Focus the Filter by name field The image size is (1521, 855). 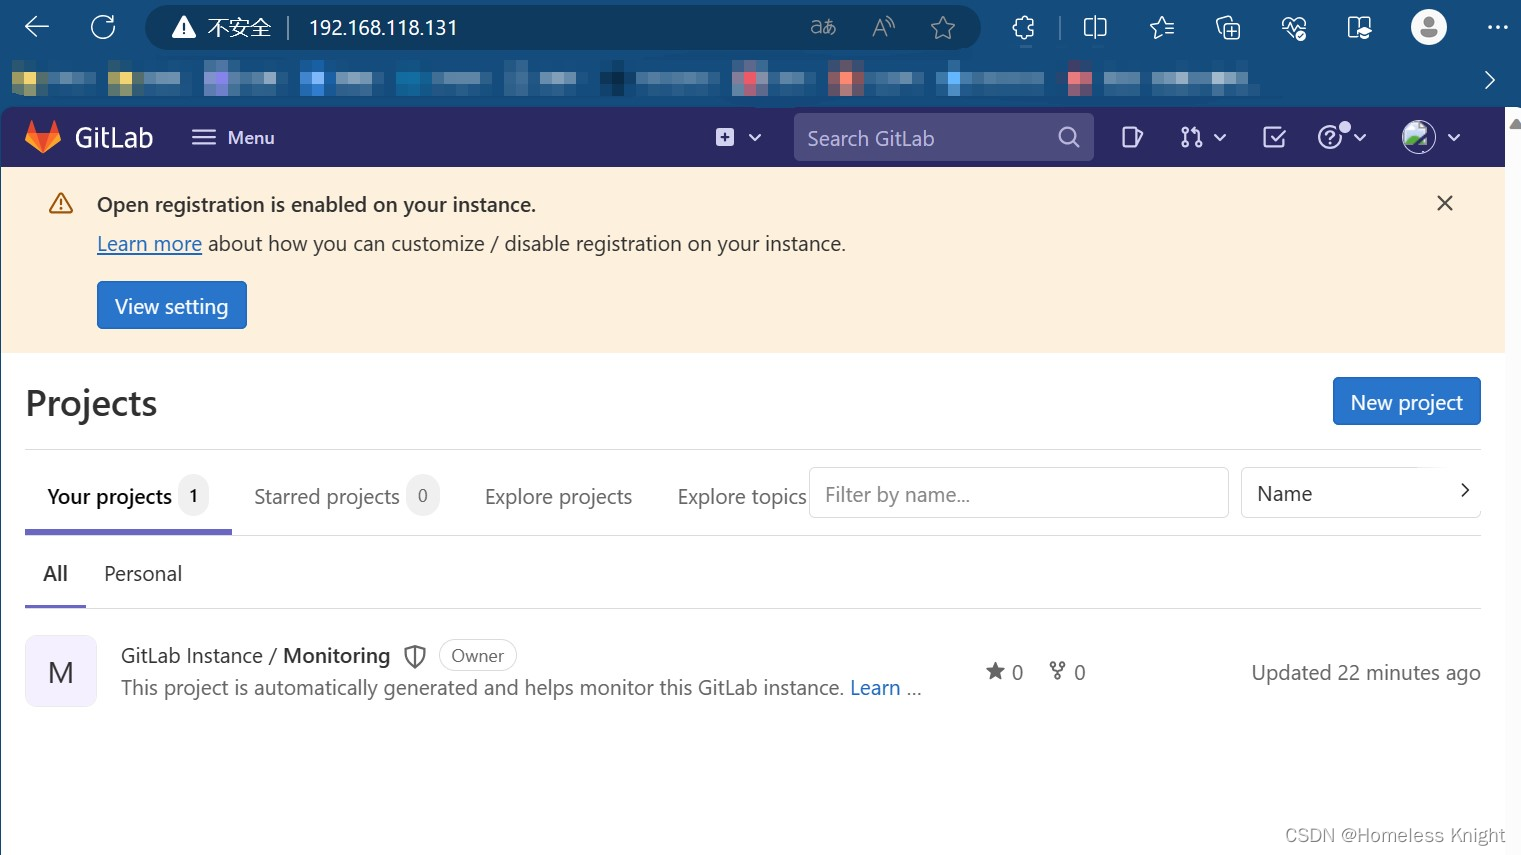[x=1018, y=493]
